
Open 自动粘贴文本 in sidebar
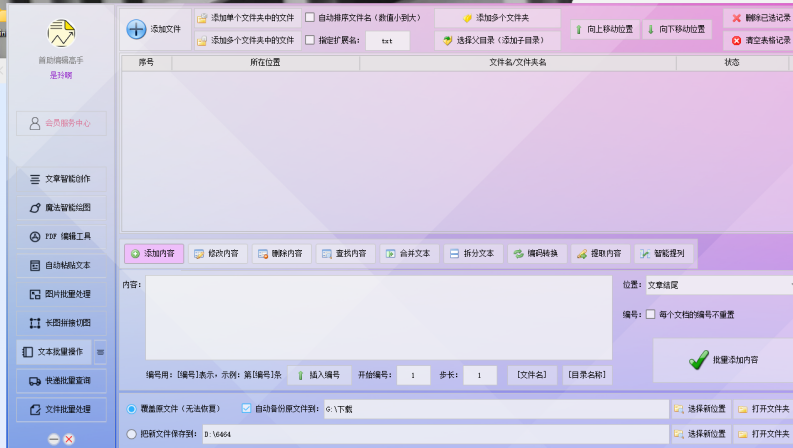pyautogui.click(x=61, y=265)
